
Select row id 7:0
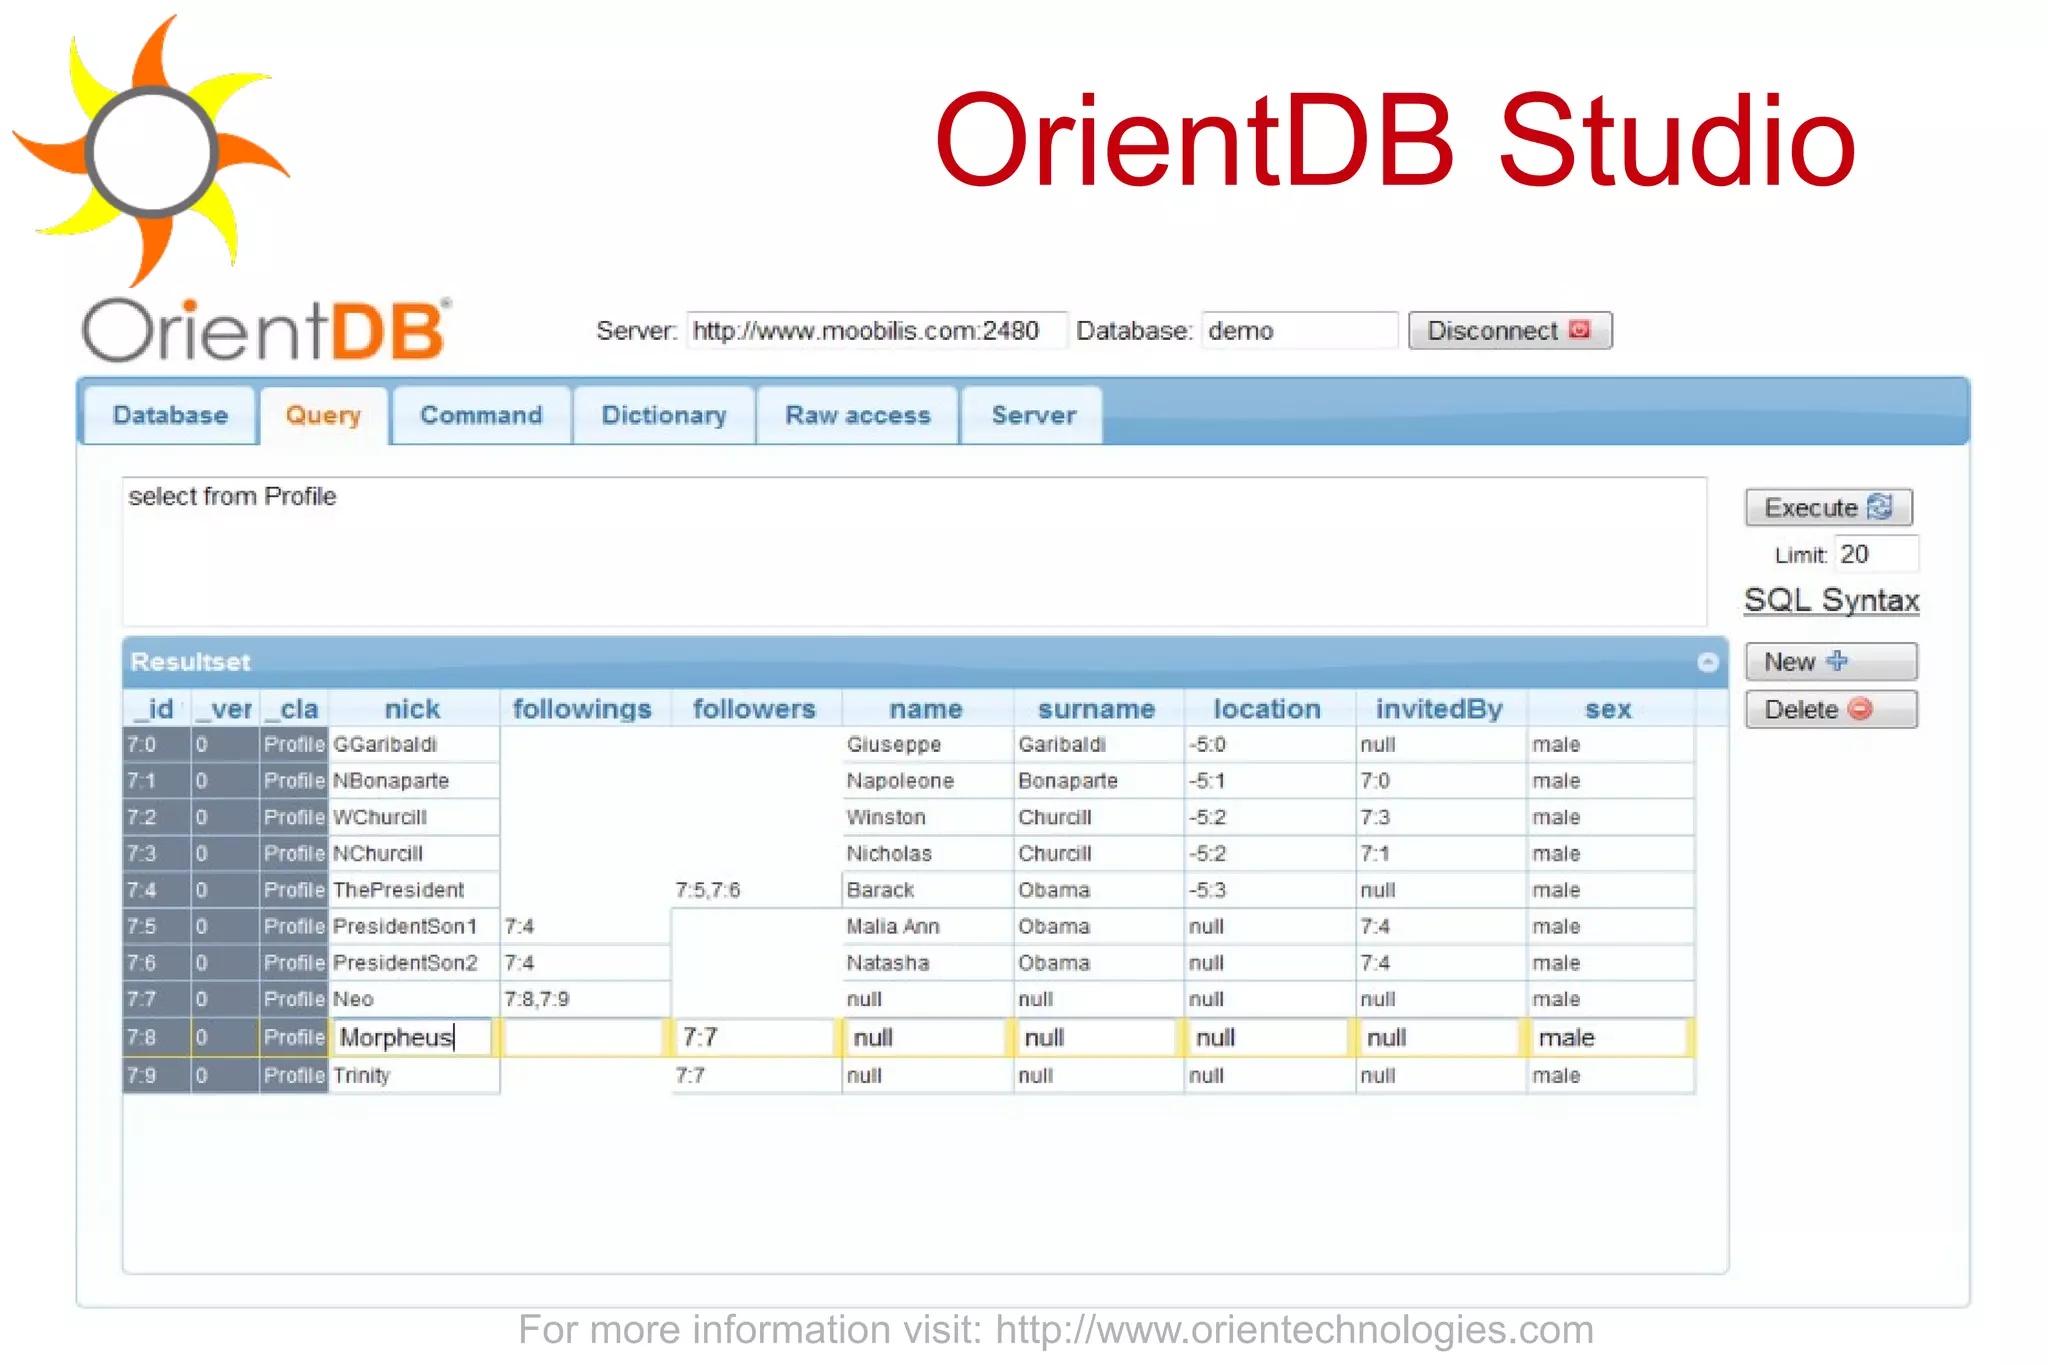(156, 745)
